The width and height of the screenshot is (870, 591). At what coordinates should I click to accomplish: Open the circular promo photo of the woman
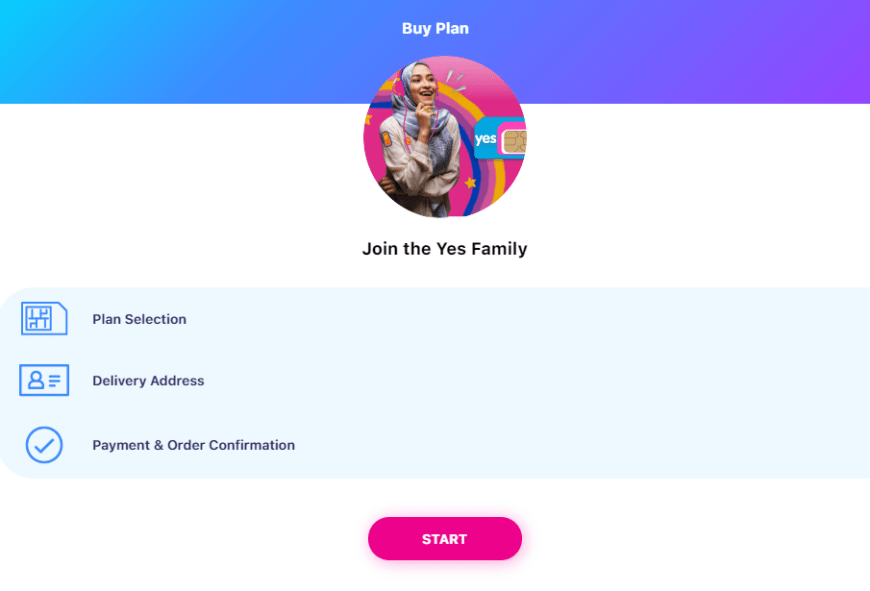point(444,137)
